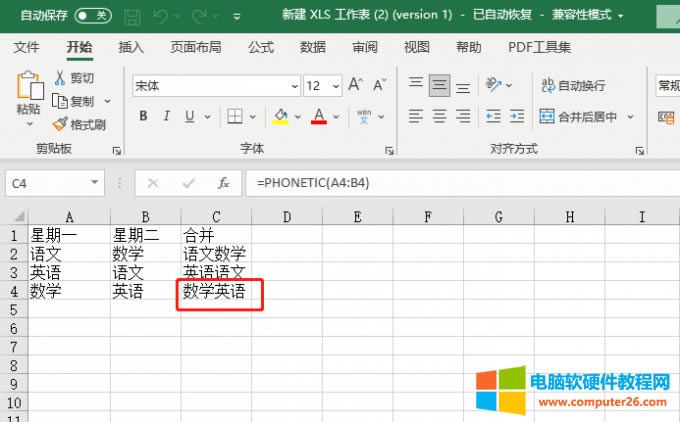The image size is (680, 422).
Task: Switch to the 公式 tab
Action: tap(261, 47)
